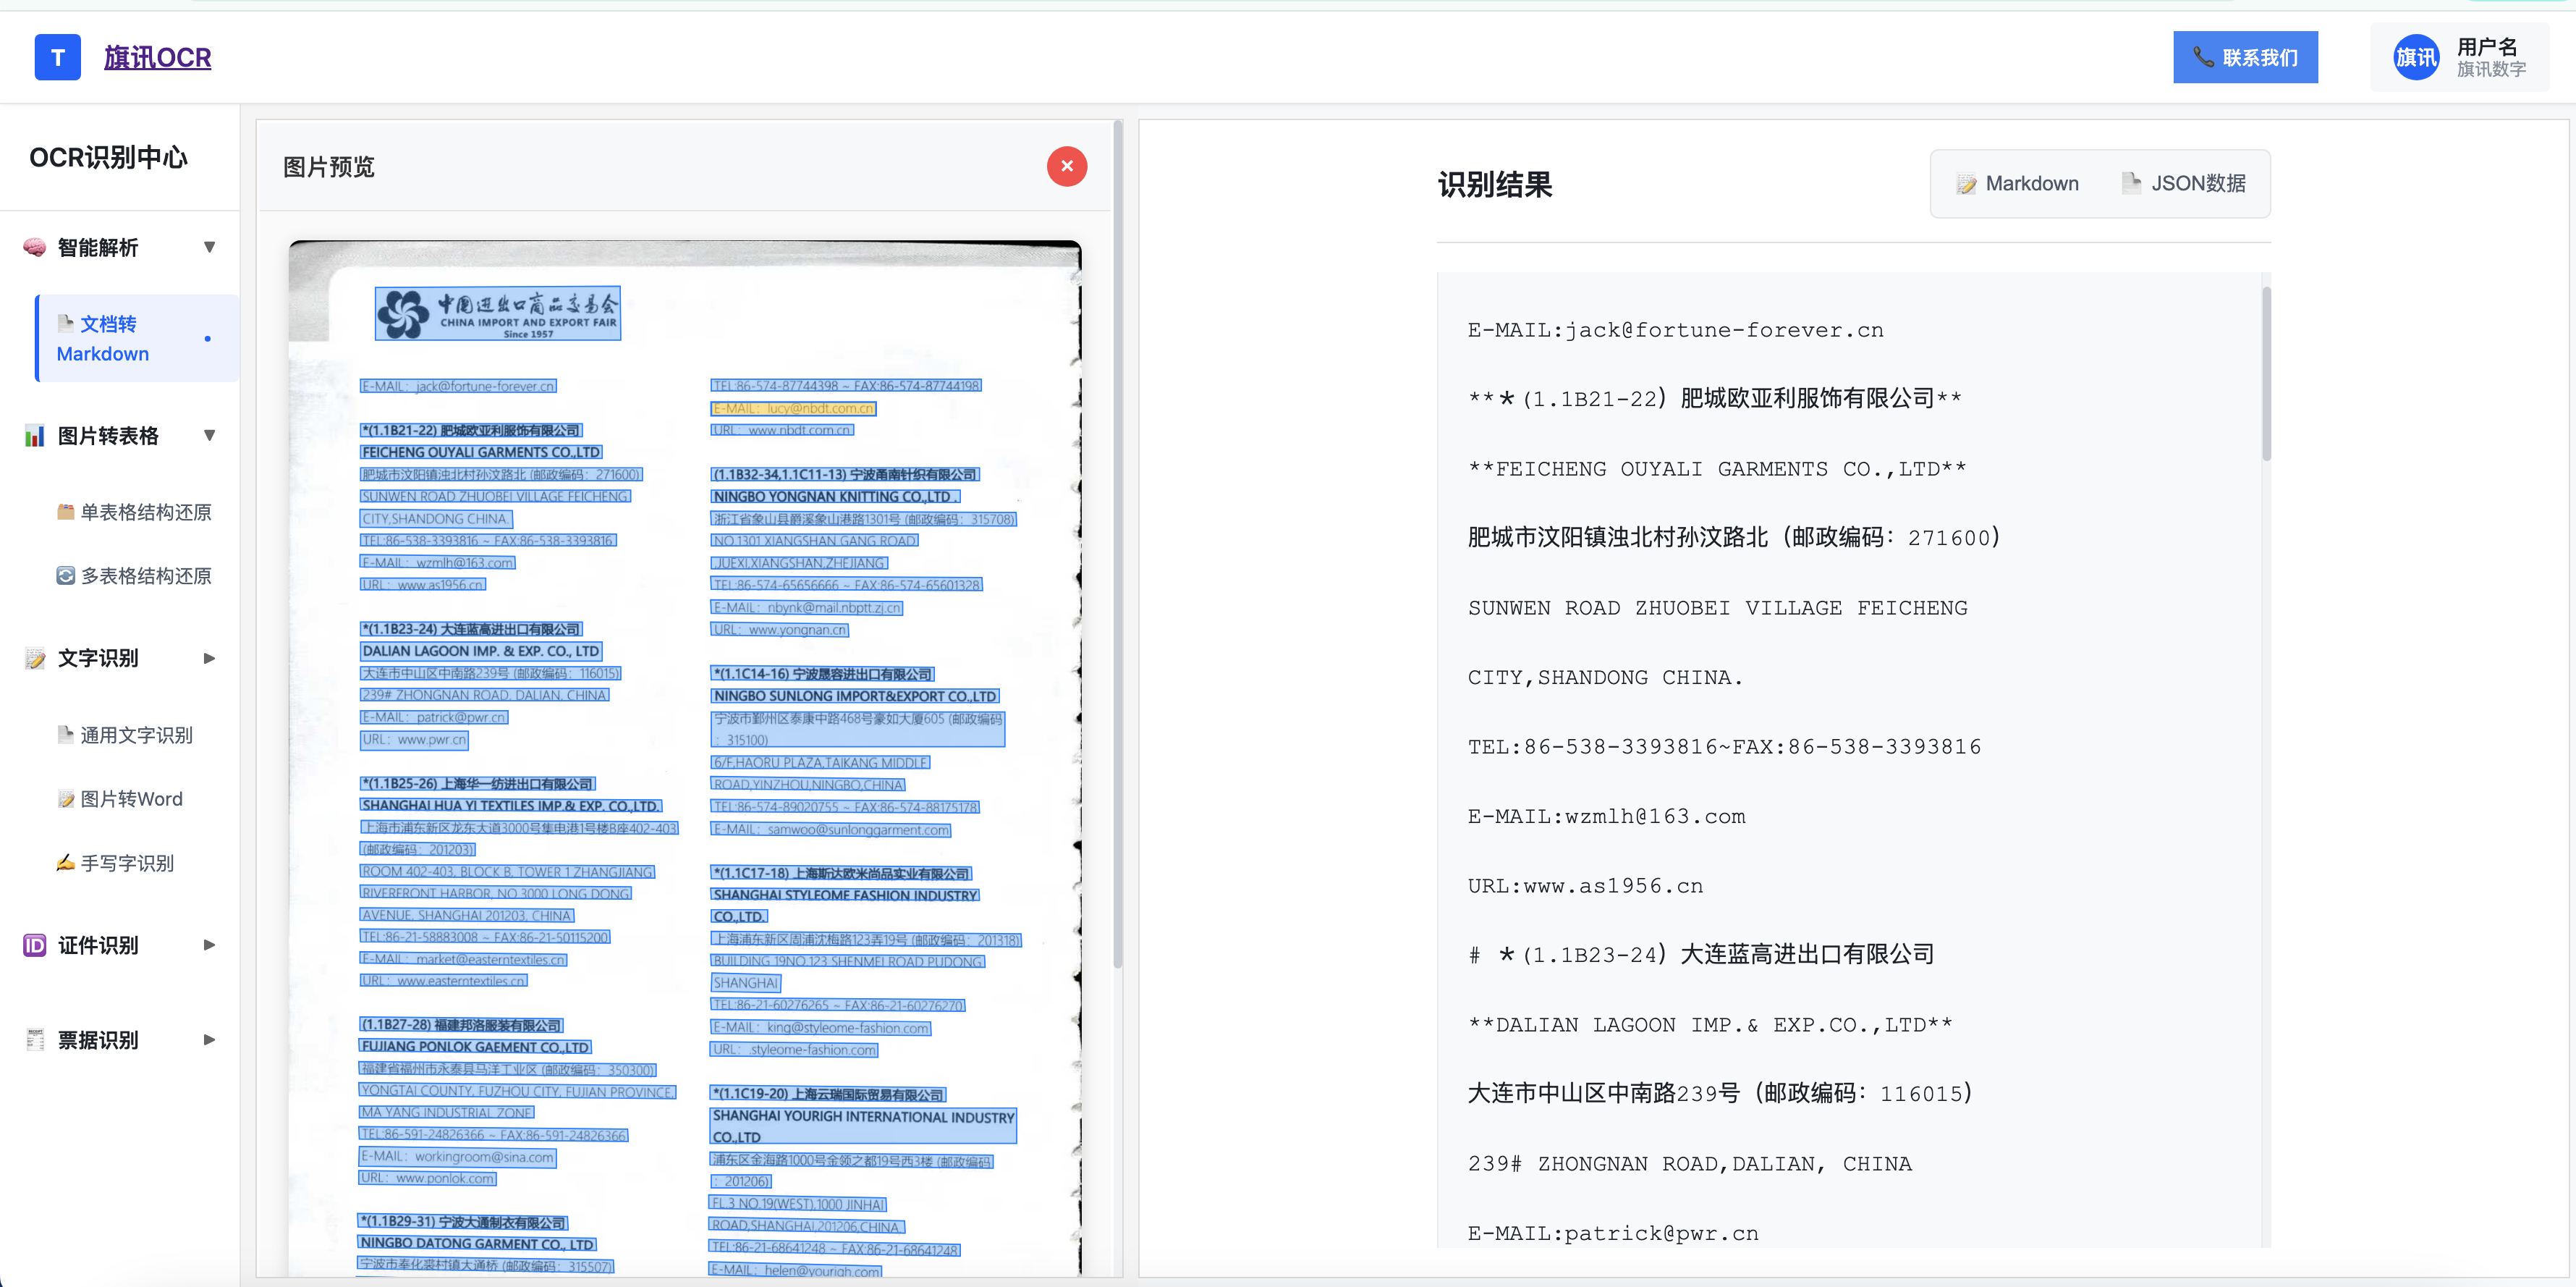
Task: Collapse the 图片转表格 section arrow
Action: pos(209,435)
